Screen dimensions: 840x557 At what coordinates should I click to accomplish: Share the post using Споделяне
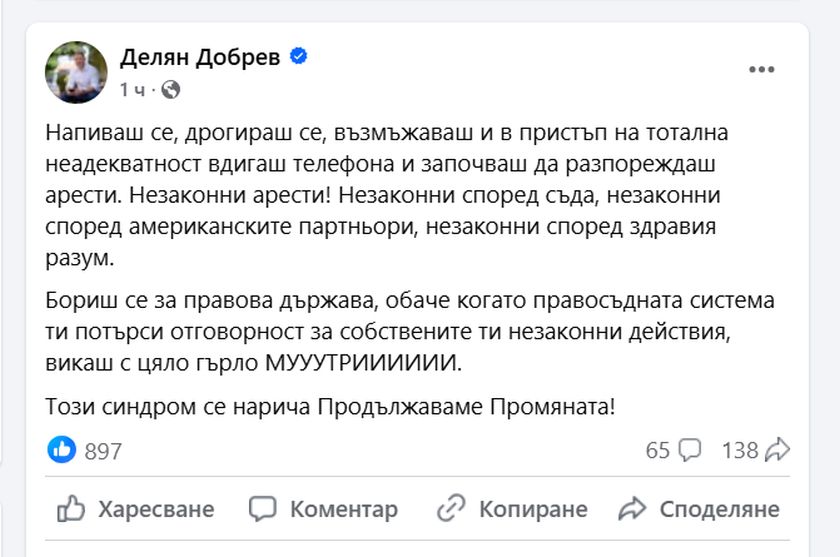[x=698, y=509]
